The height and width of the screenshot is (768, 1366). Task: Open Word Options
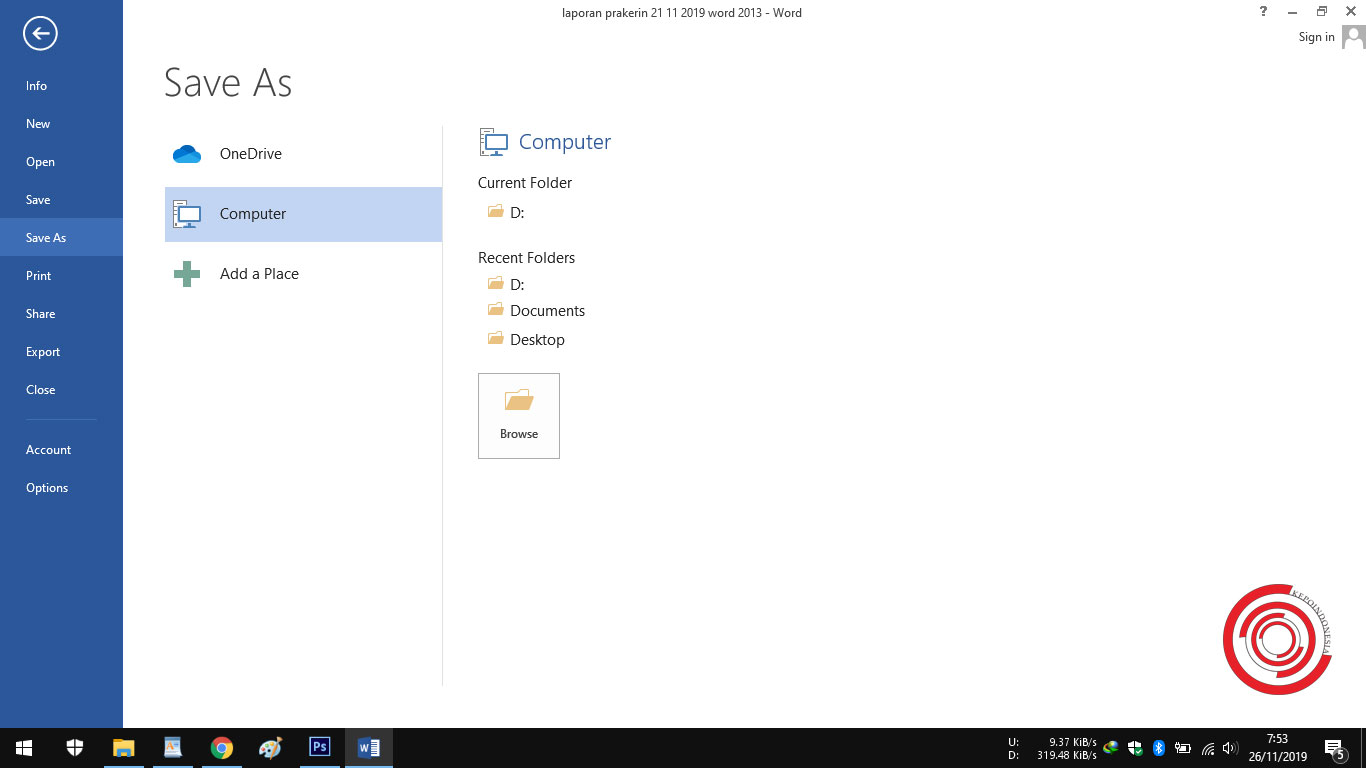click(46, 487)
